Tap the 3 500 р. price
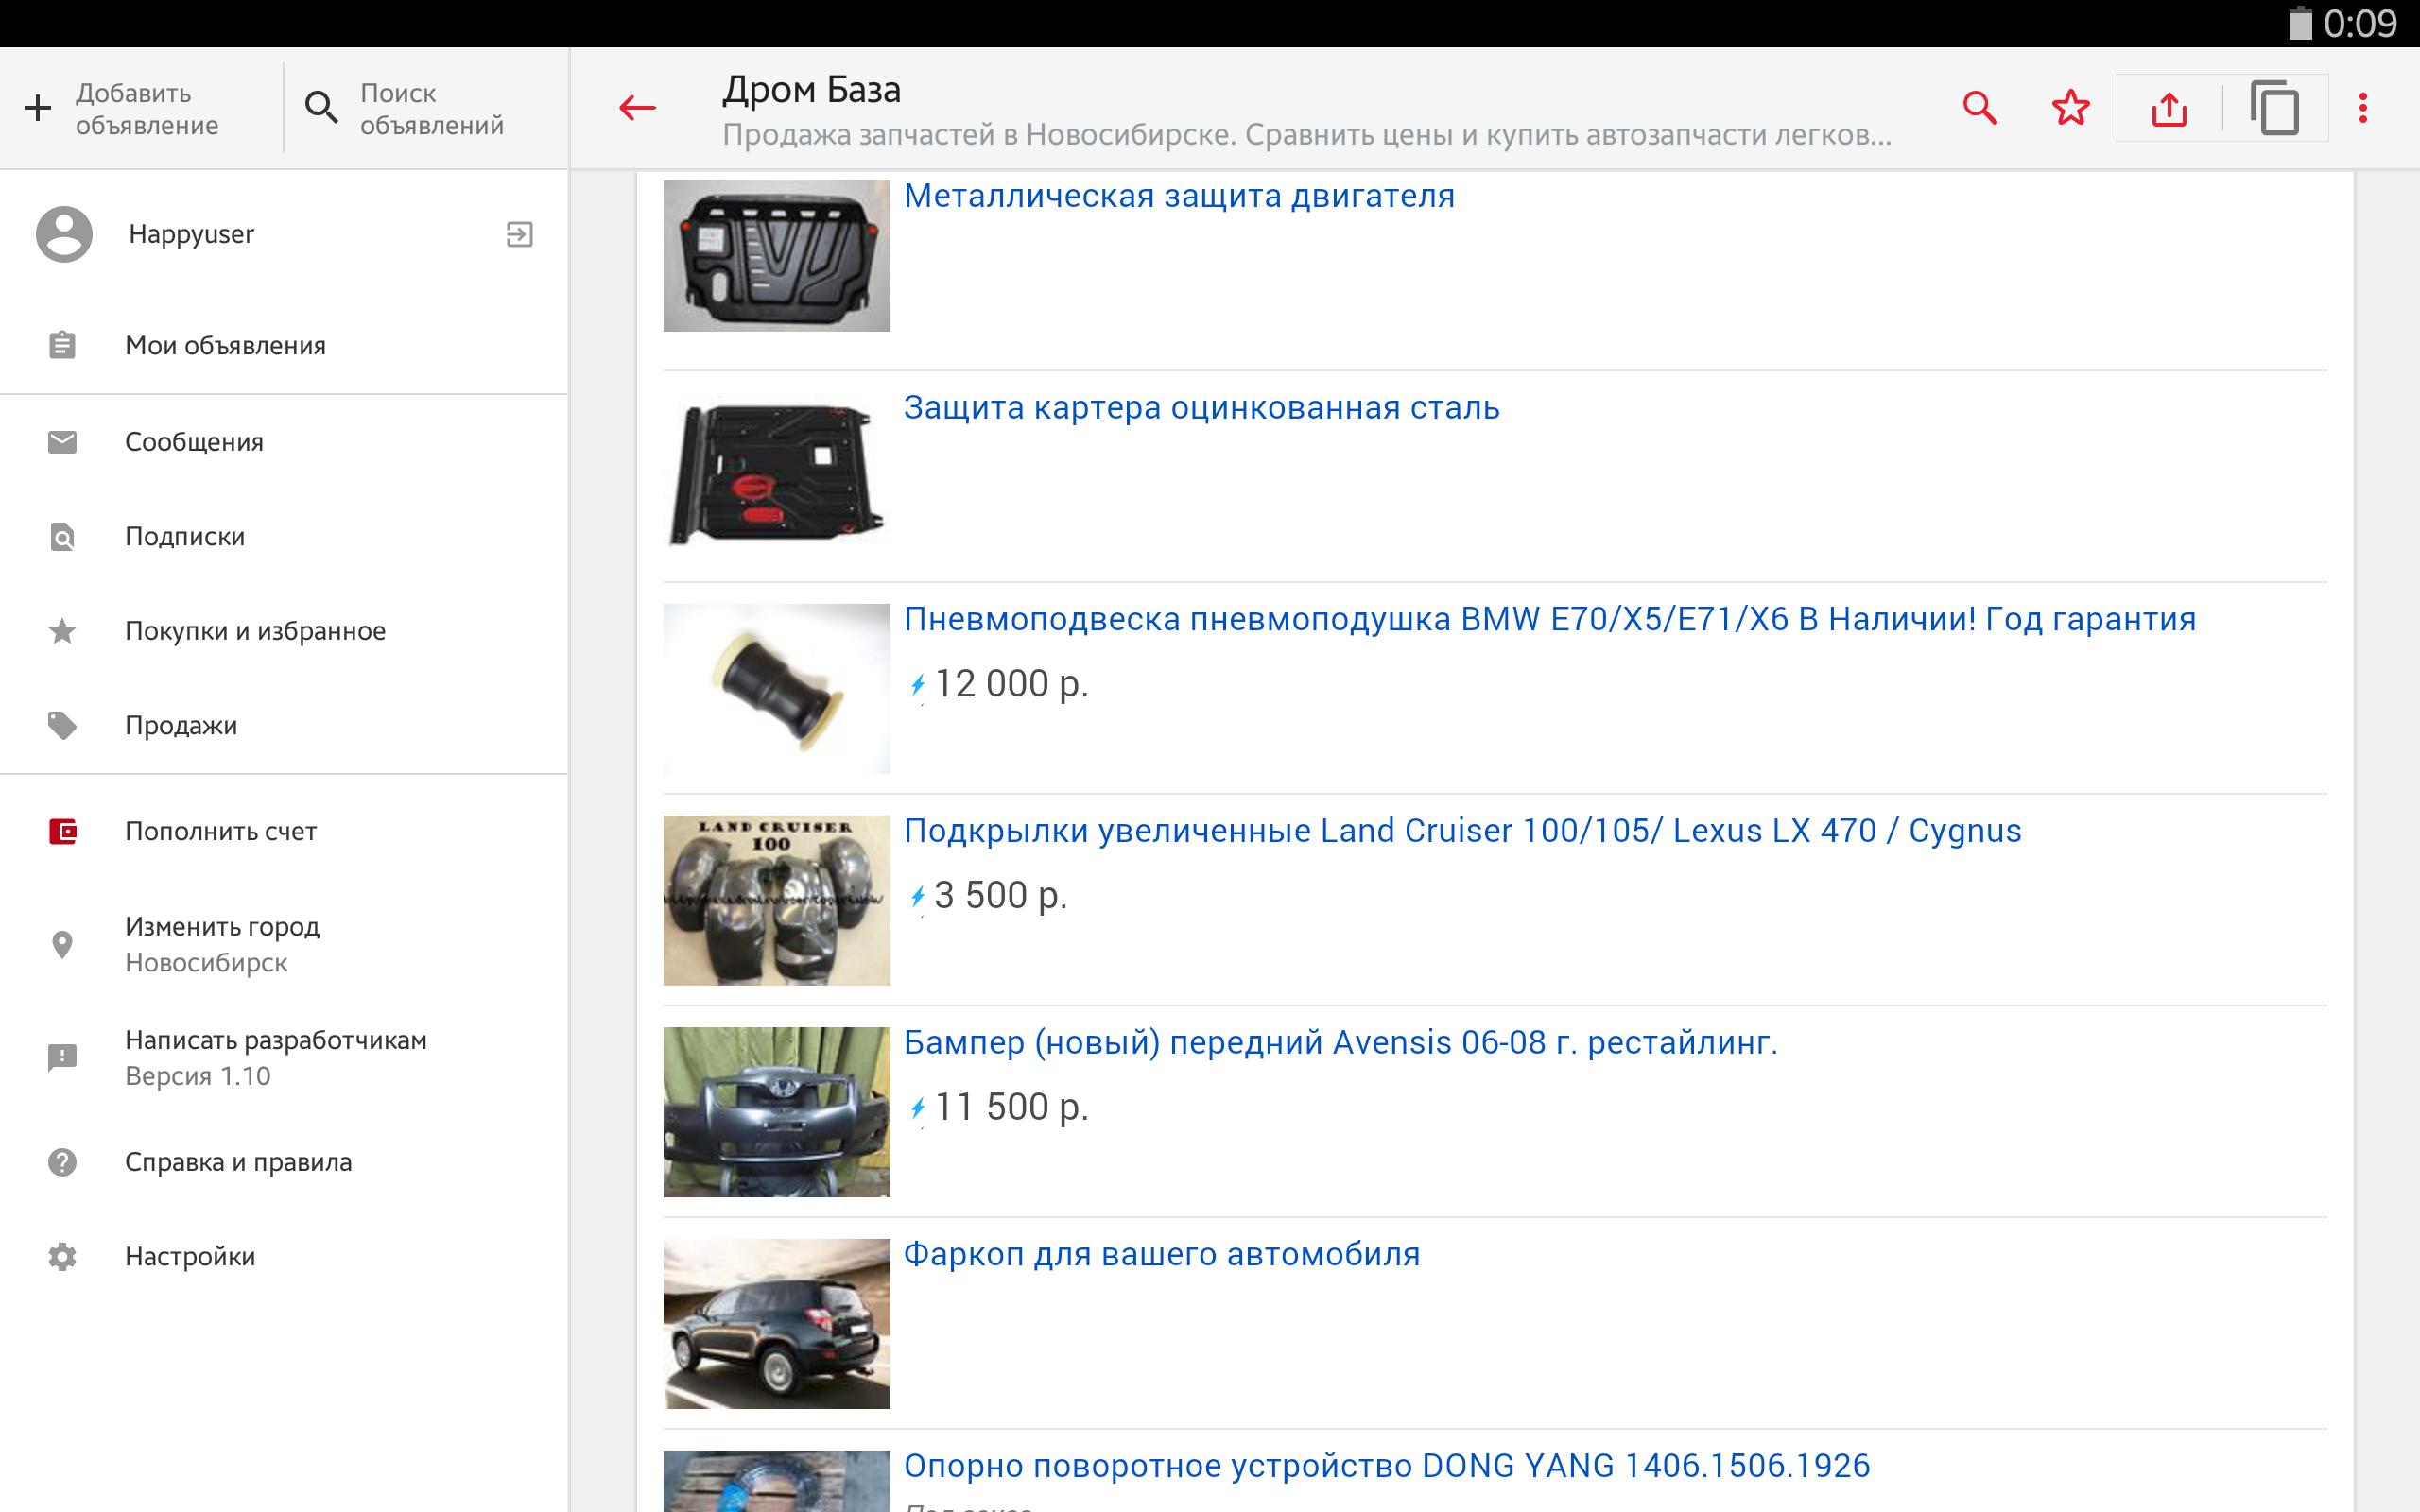2420x1512 pixels. (x=1000, y=896)
